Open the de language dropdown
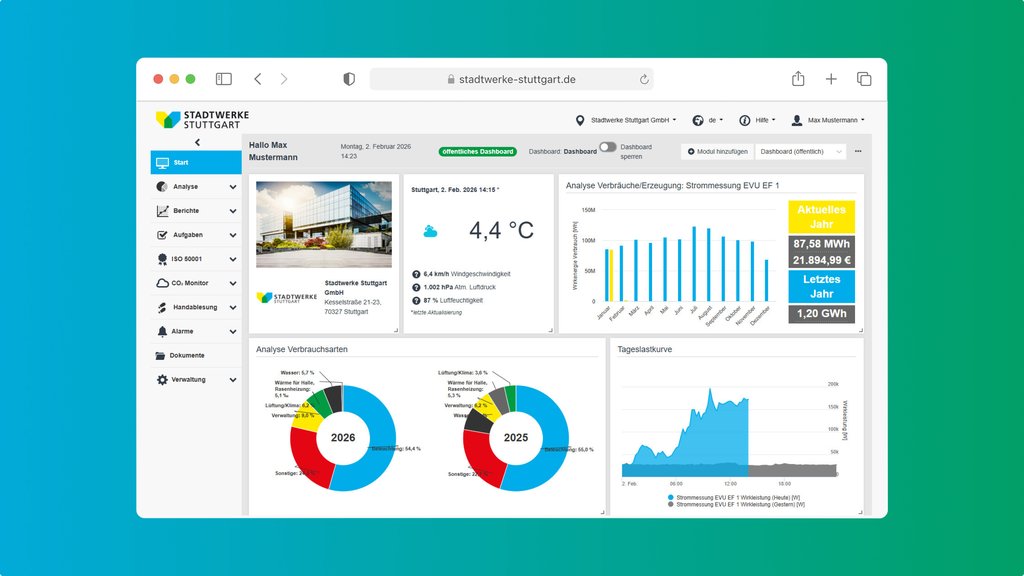The image size is (1024, 576). pos(716,120)
